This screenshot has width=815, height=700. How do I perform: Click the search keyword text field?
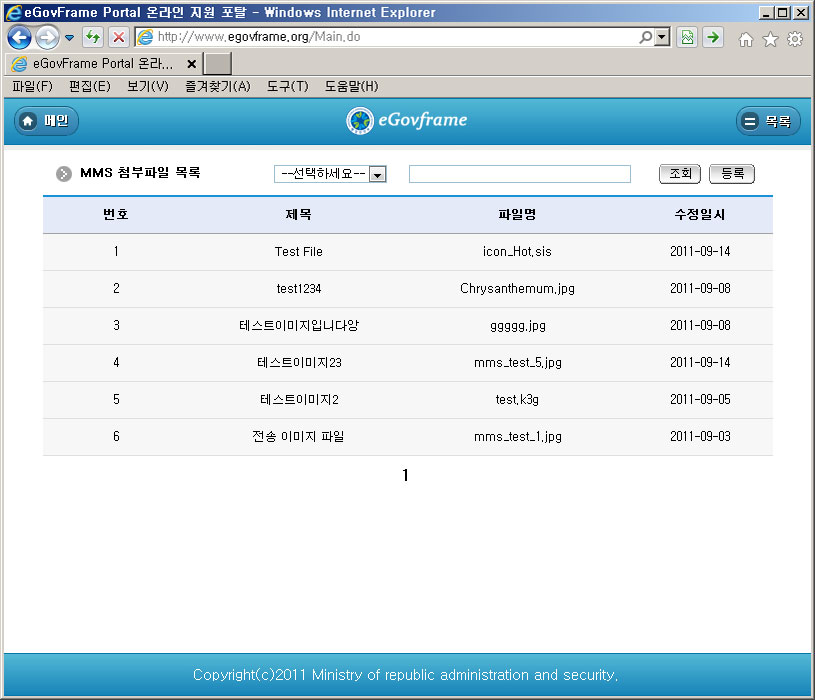tap(519, 174)
